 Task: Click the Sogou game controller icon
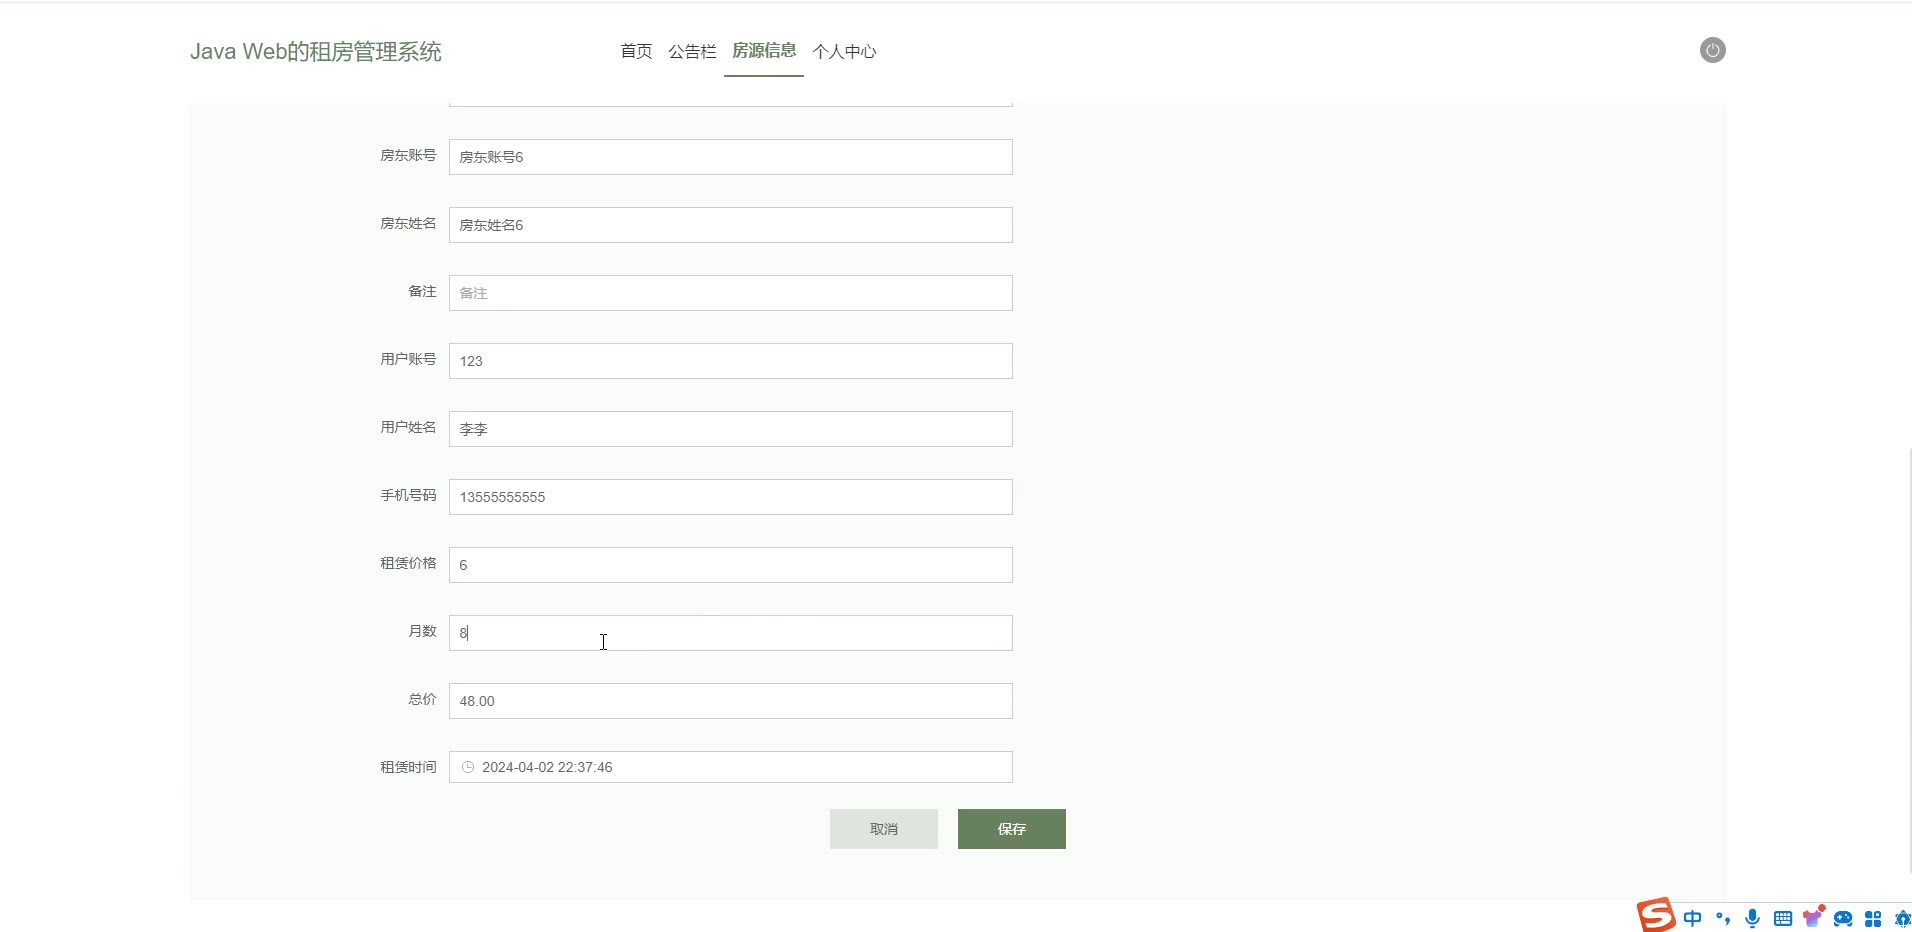[1843, 918]
